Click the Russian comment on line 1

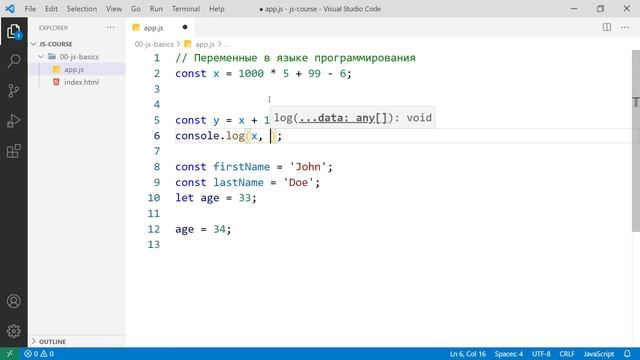point(295,58)
